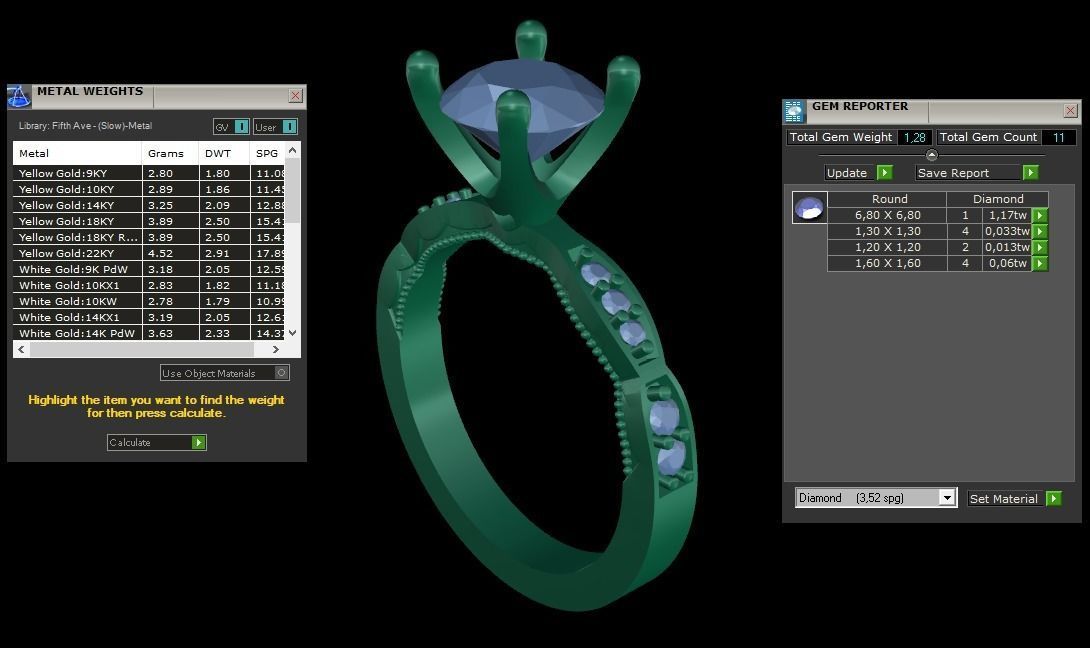Click green arrow next to Update

click(884, 172)
